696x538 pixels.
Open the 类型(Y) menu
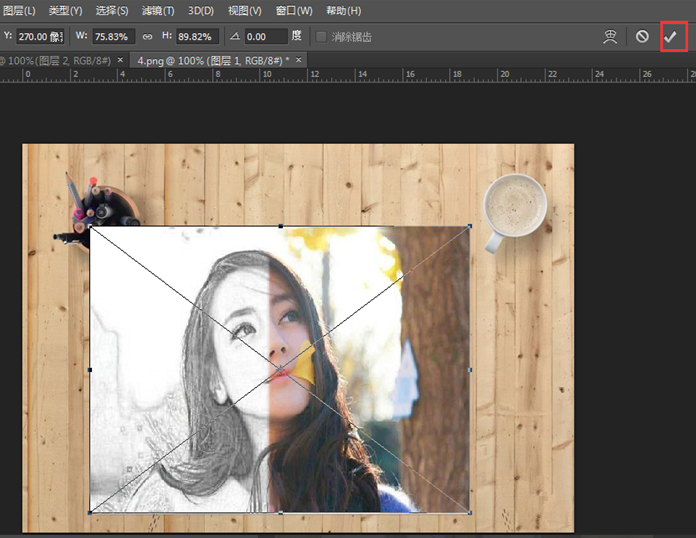click(65, 11)
